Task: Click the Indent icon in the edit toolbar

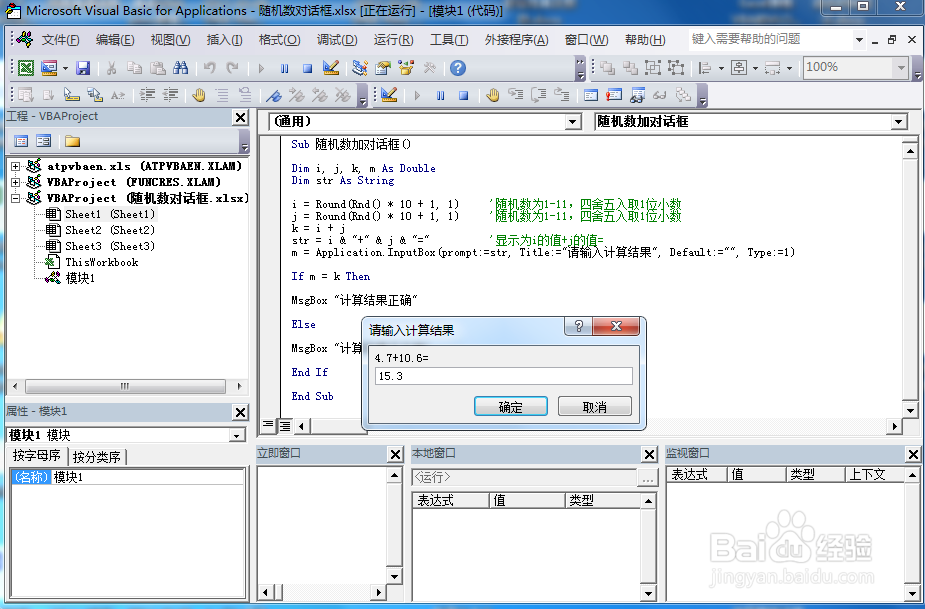Action: click(147, 94)
